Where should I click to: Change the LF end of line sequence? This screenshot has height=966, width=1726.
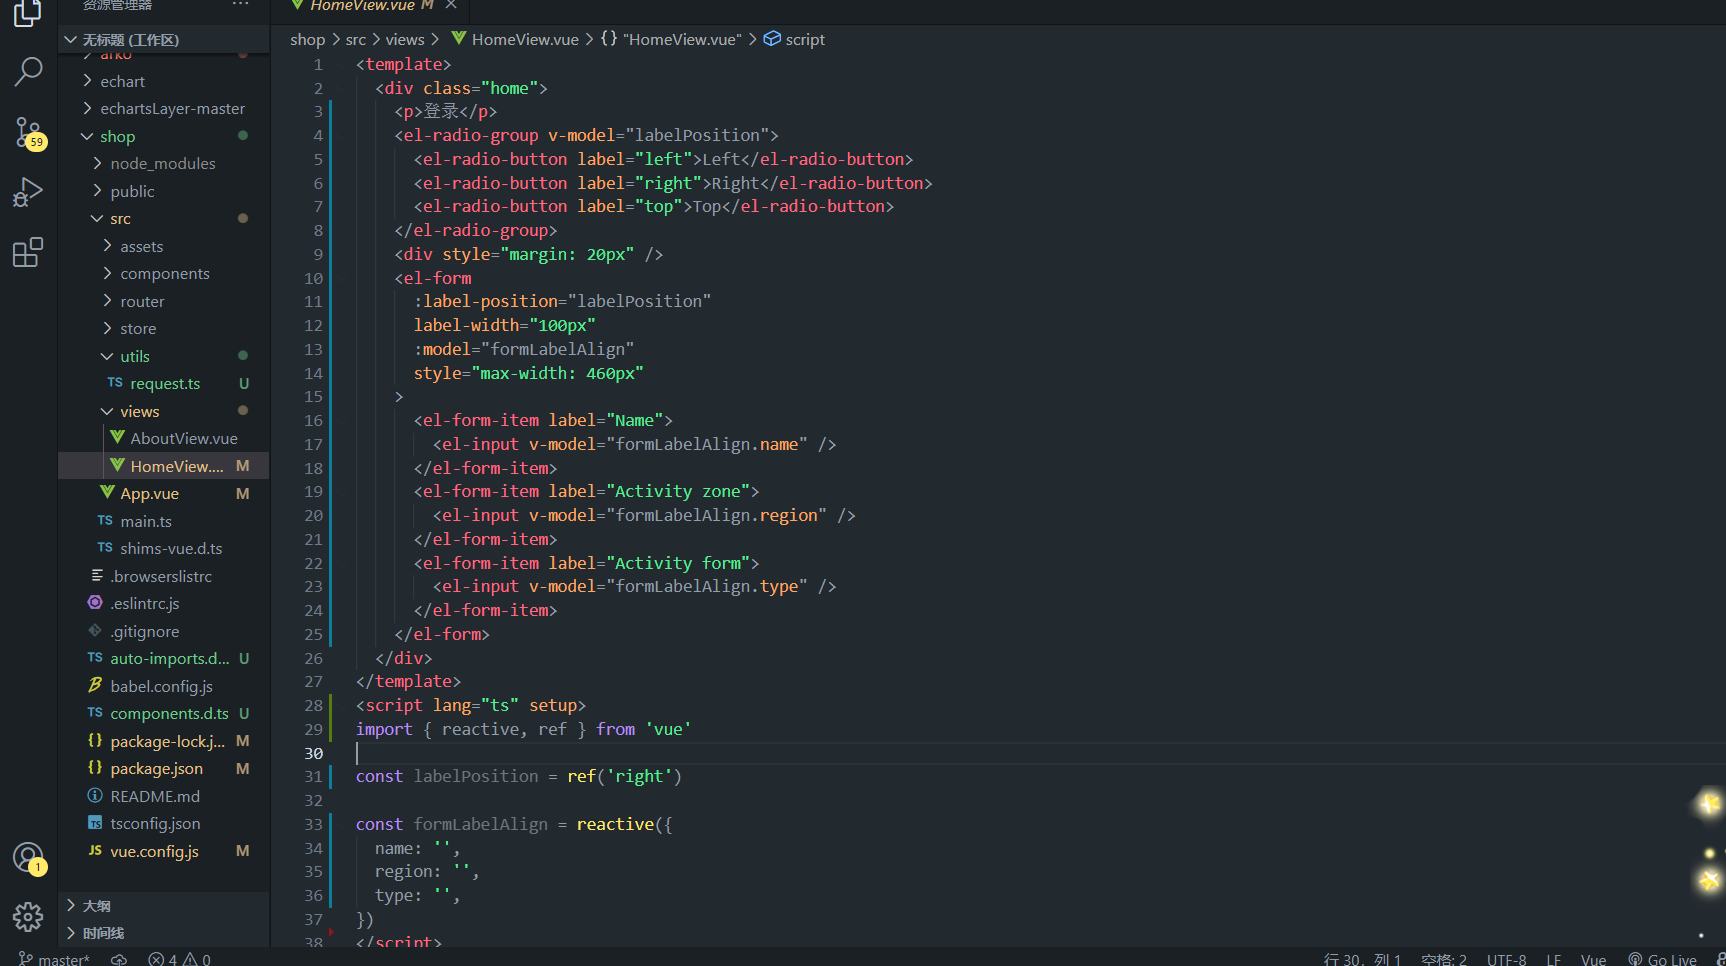pos(1553,959)
